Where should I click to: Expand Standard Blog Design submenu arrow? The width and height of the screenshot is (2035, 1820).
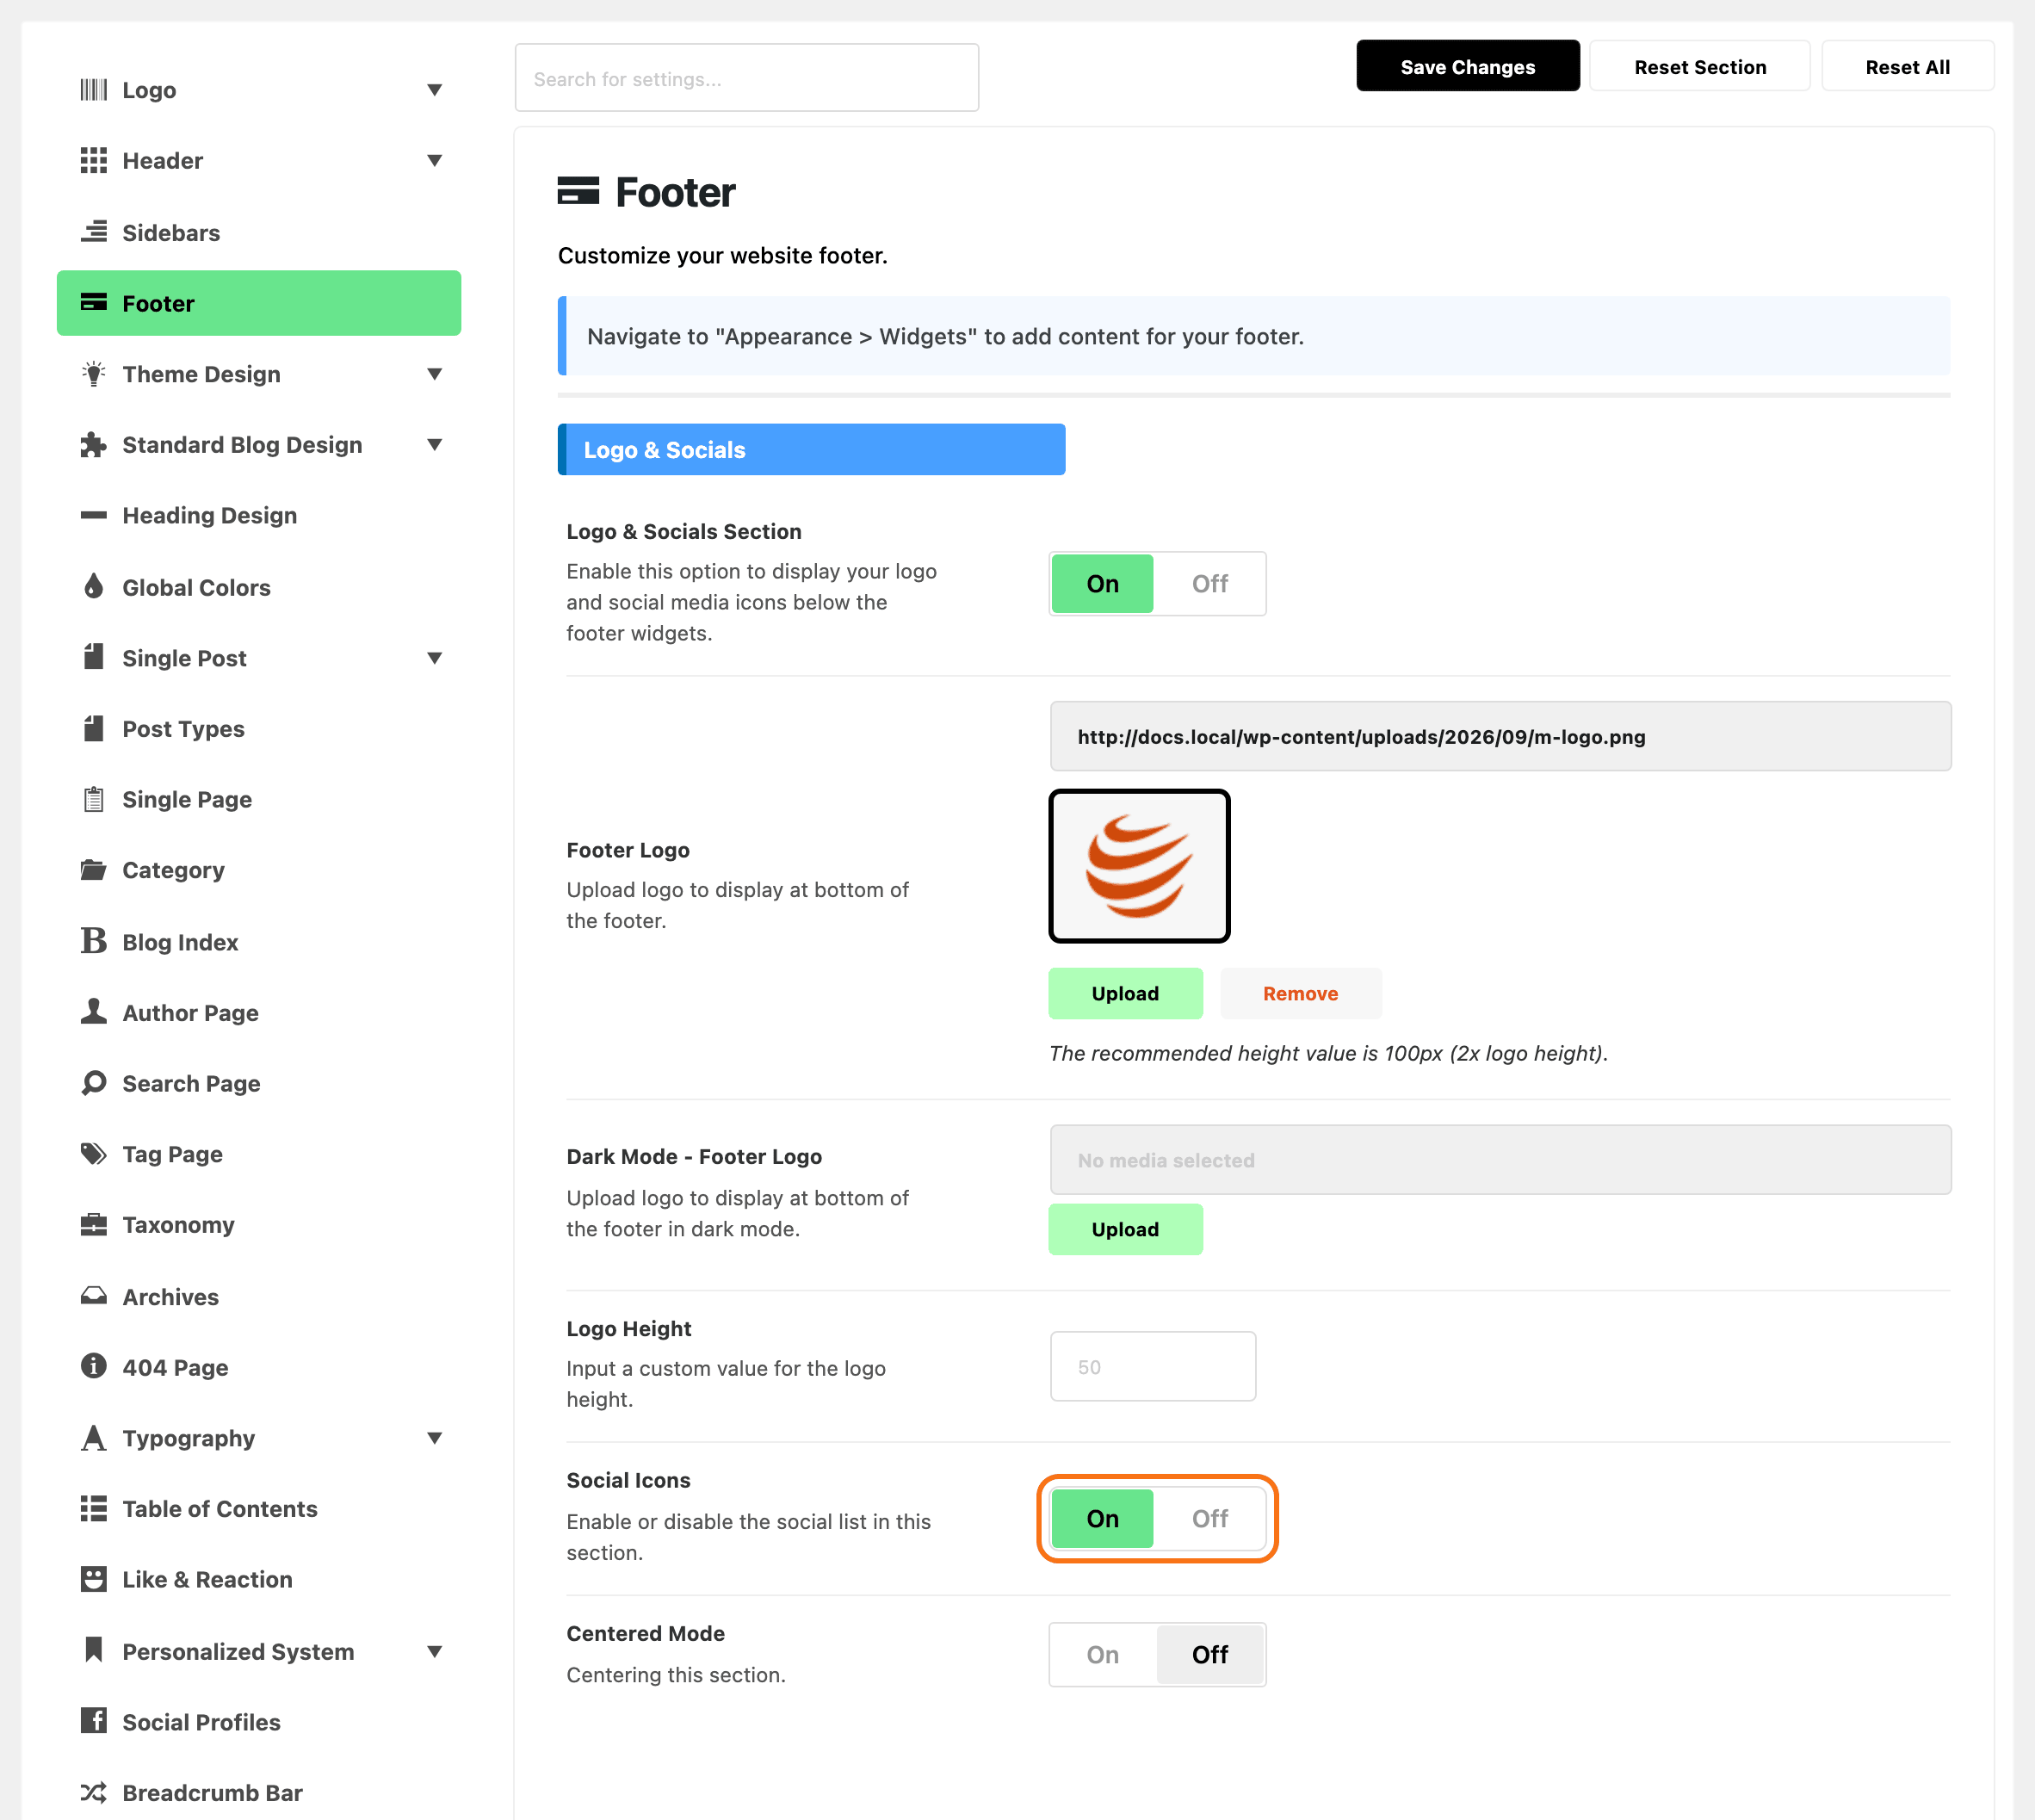point(434,445)
